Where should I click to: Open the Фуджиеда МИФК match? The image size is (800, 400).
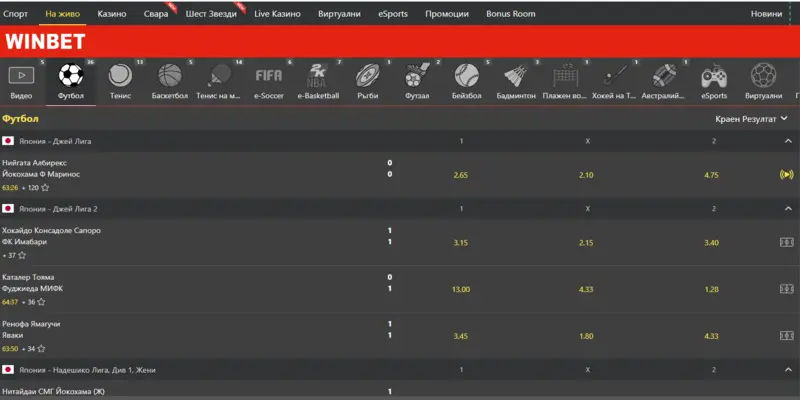[33, 289]
